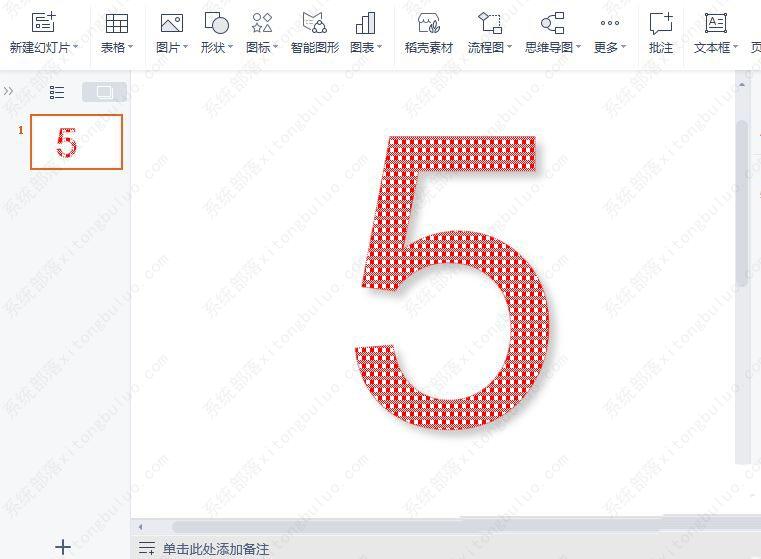Image resolution: width=761 pixels, height=559 pixels.
Task: Click the horizontal scrollbar left arrow
Action: click(141, 526)
